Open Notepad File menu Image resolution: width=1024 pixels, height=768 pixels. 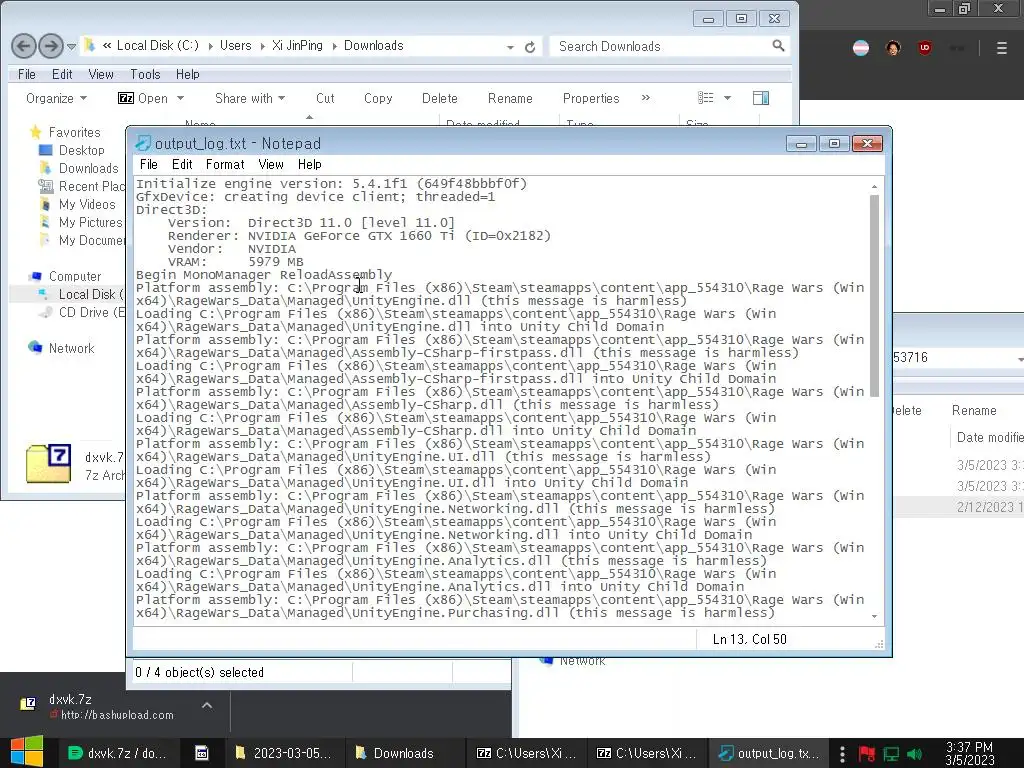[149, 165]
